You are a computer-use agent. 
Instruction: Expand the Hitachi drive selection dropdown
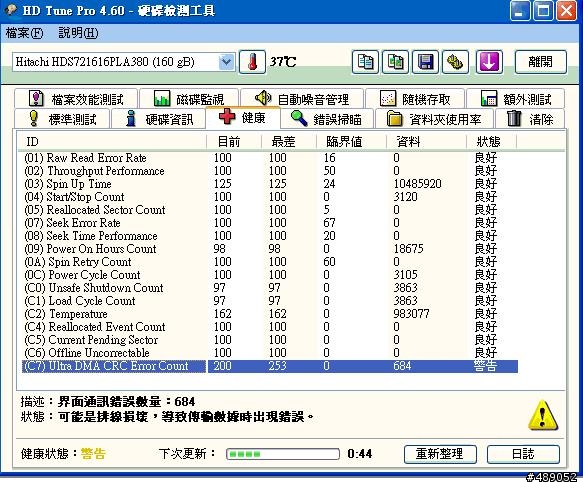click(226, 62)
